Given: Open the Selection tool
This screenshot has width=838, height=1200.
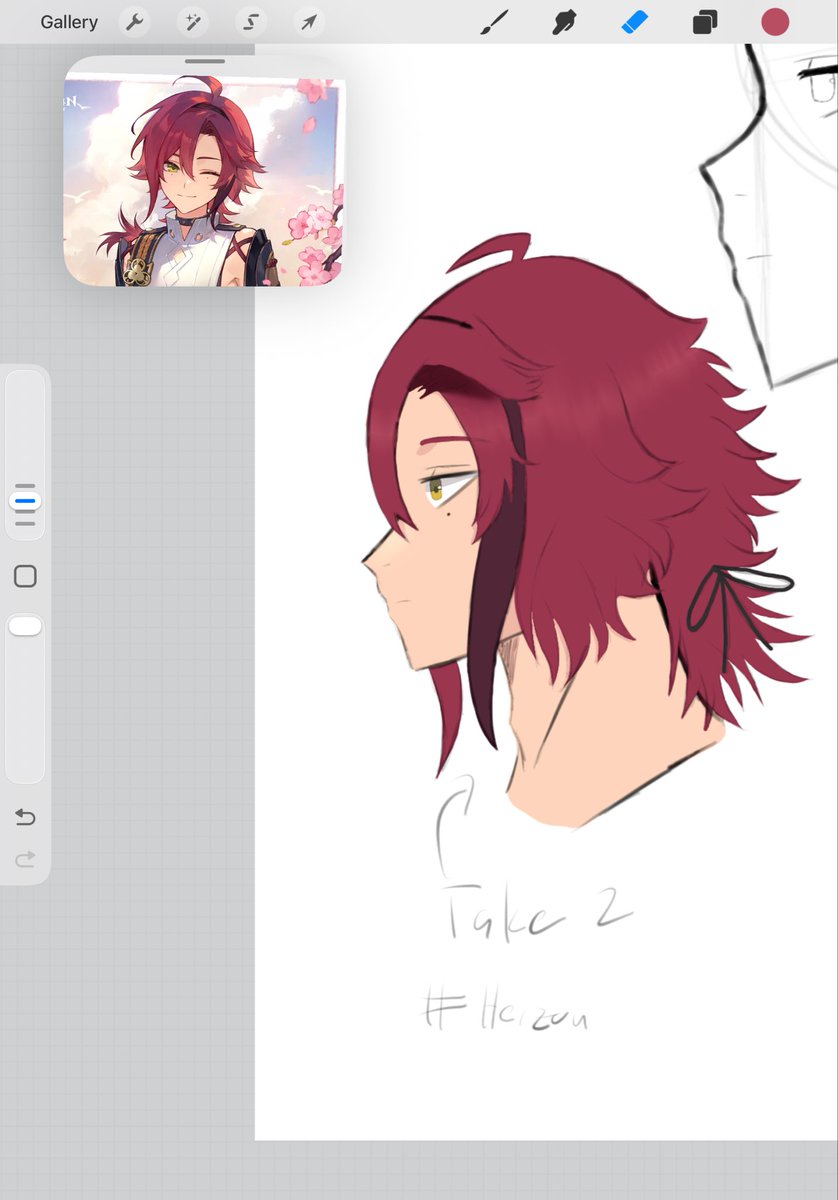Looking at the screenshot, I should click(251, 22).
